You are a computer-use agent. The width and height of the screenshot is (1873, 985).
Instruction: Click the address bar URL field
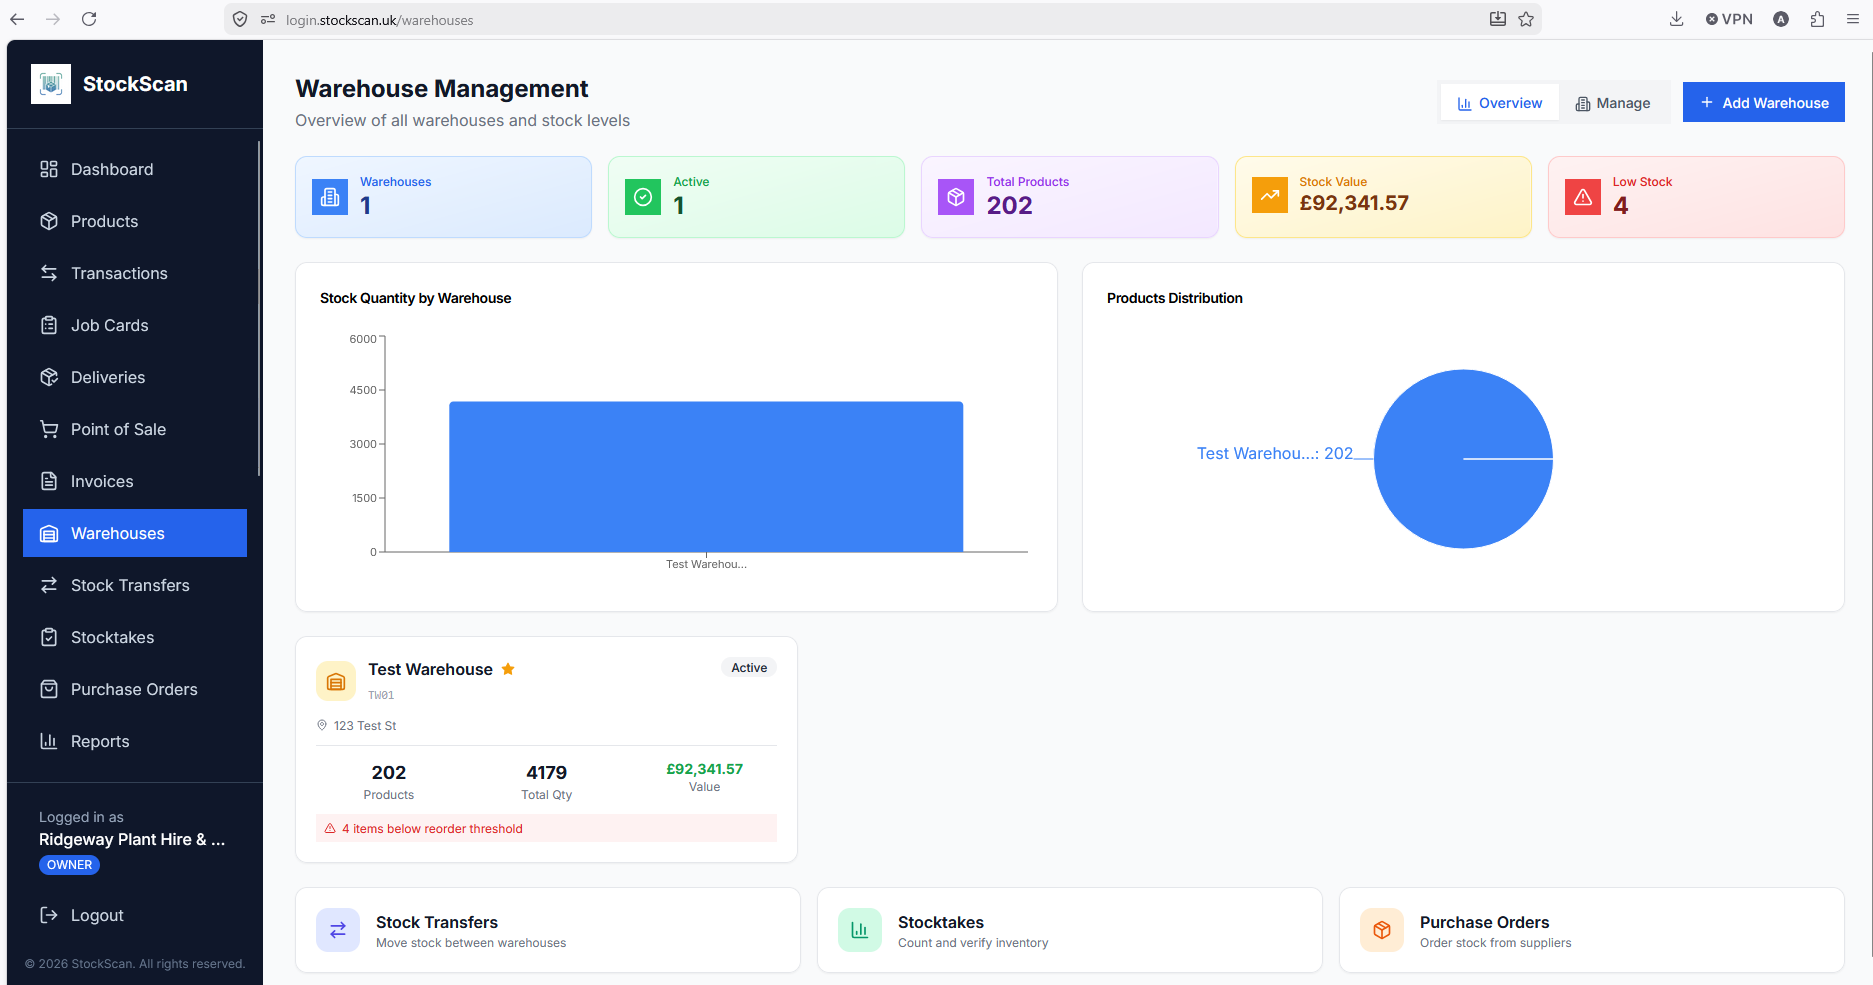point(880,19)
